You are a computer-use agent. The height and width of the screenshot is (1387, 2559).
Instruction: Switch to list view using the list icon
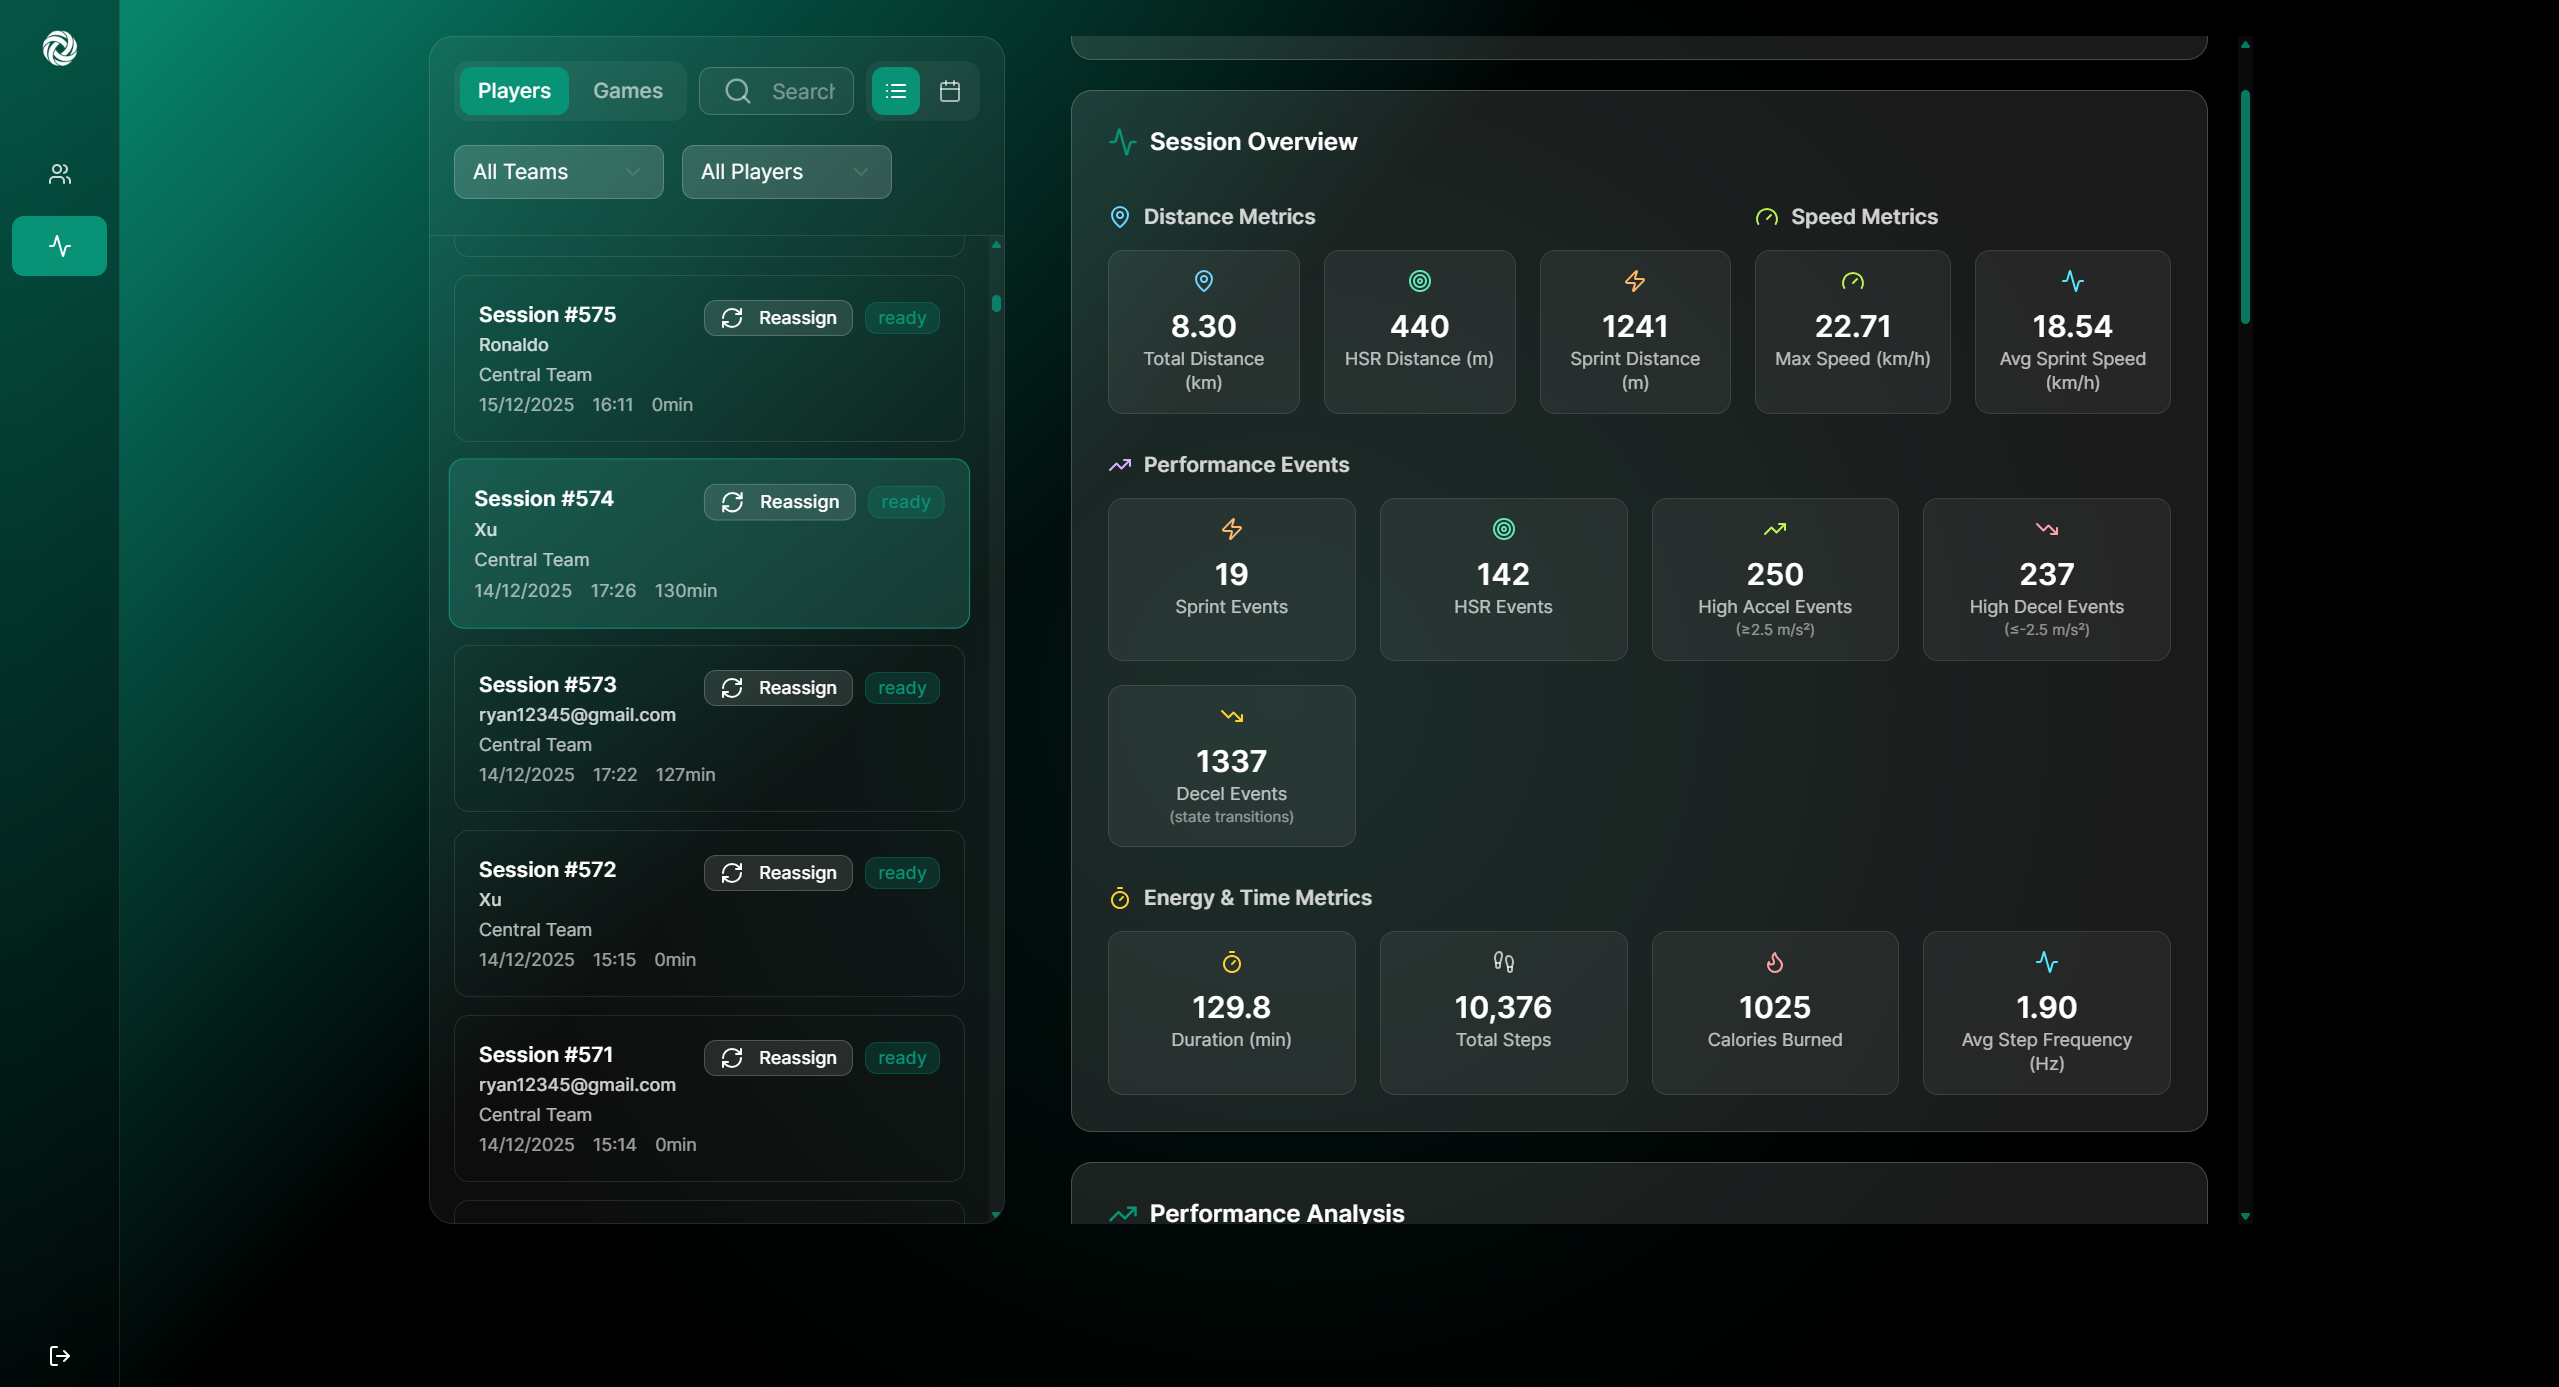[894, 91]
